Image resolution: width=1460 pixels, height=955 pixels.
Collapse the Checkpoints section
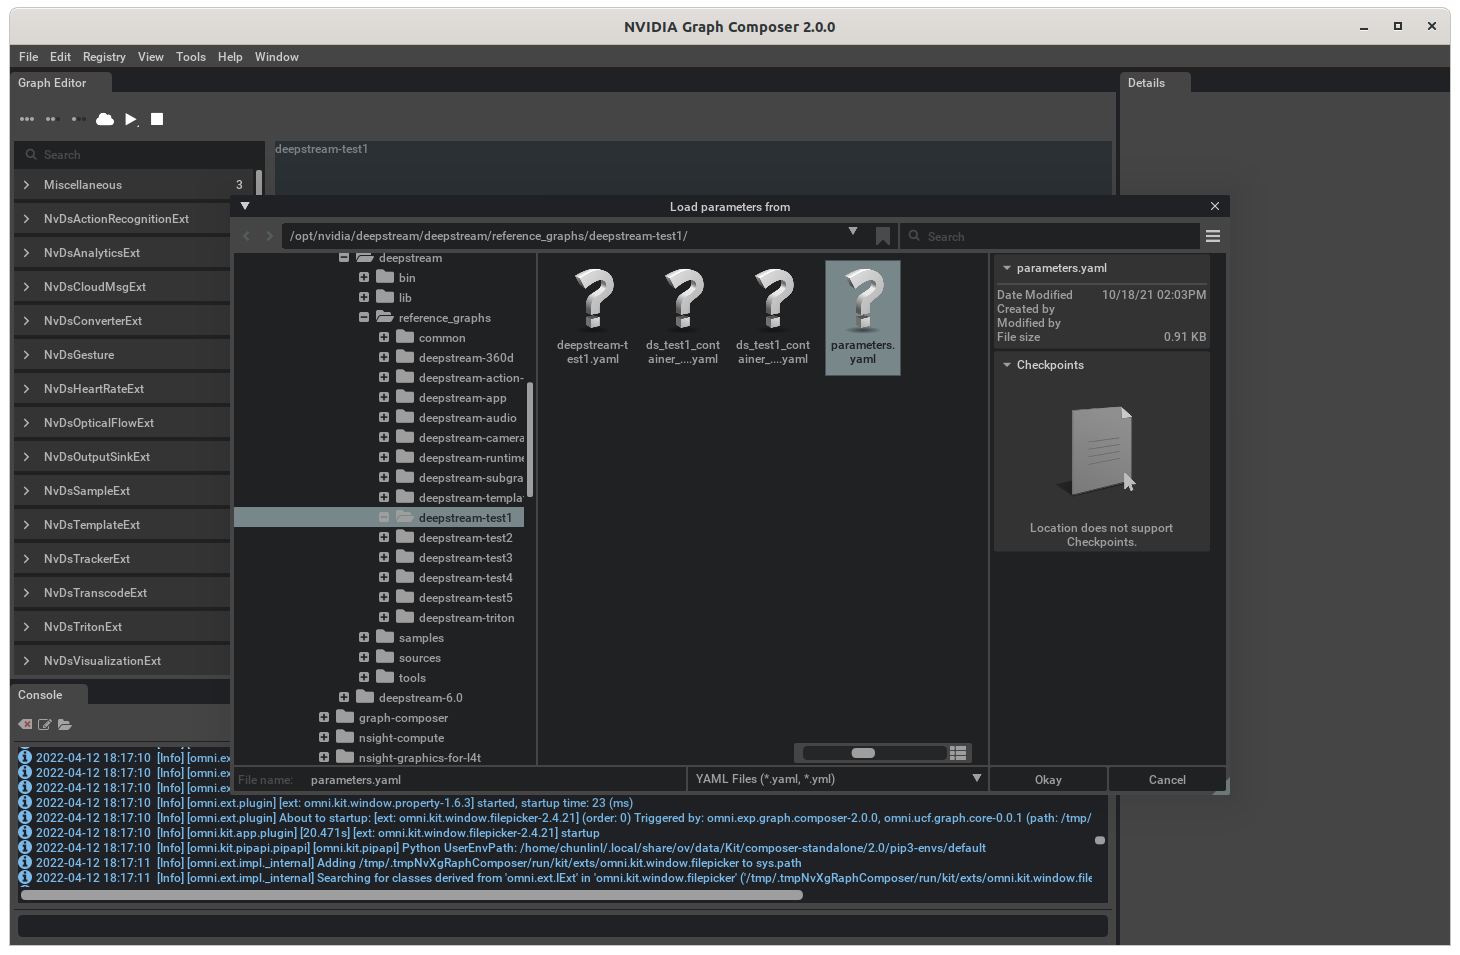pyautogui.click(x=1007, y=365)
